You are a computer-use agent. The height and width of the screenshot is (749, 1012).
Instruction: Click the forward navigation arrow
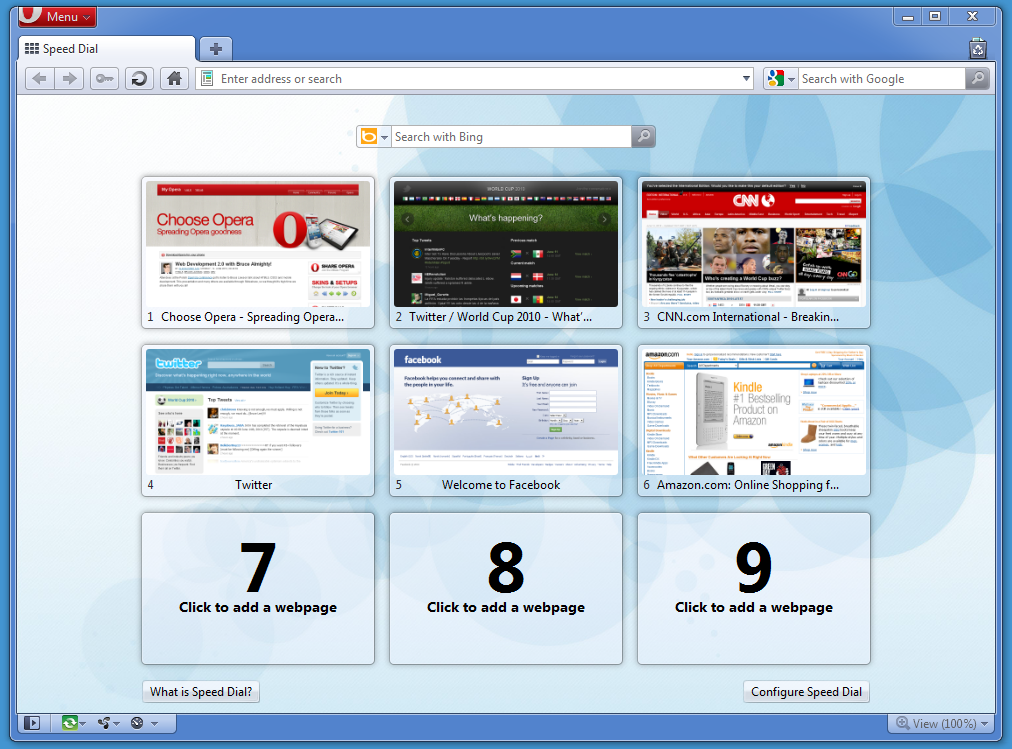[69, 78]
